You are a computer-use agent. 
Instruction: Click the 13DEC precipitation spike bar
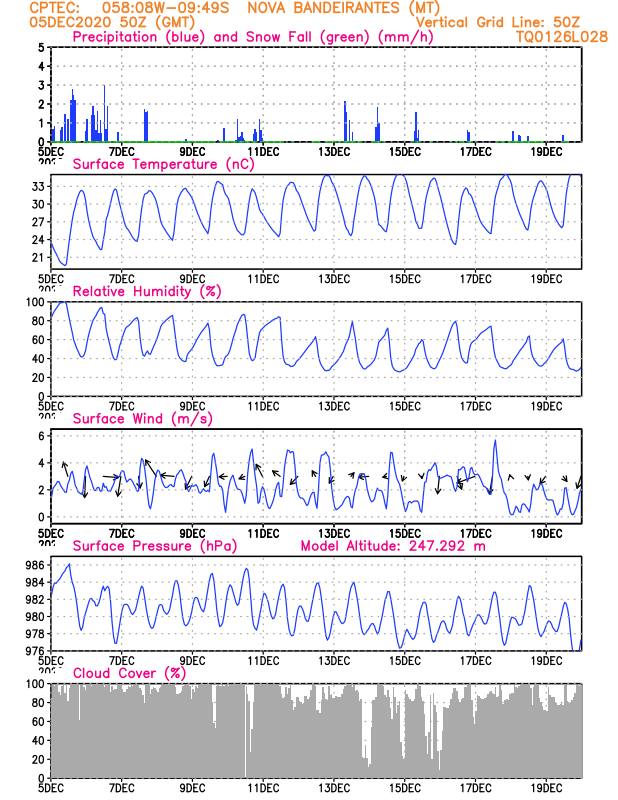(x=345, y=121)
